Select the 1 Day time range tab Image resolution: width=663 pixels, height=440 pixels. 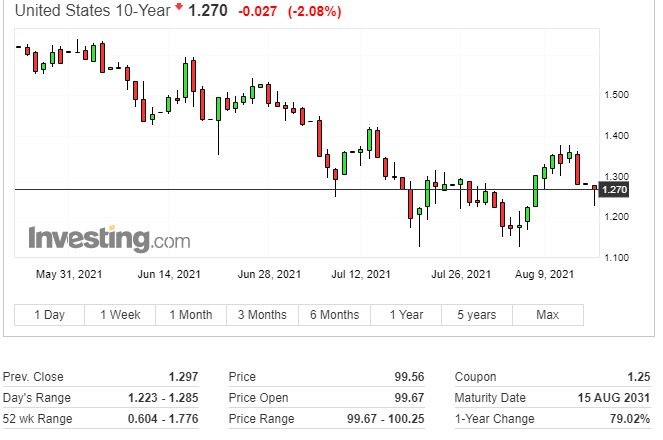click(x=49, y=315)
